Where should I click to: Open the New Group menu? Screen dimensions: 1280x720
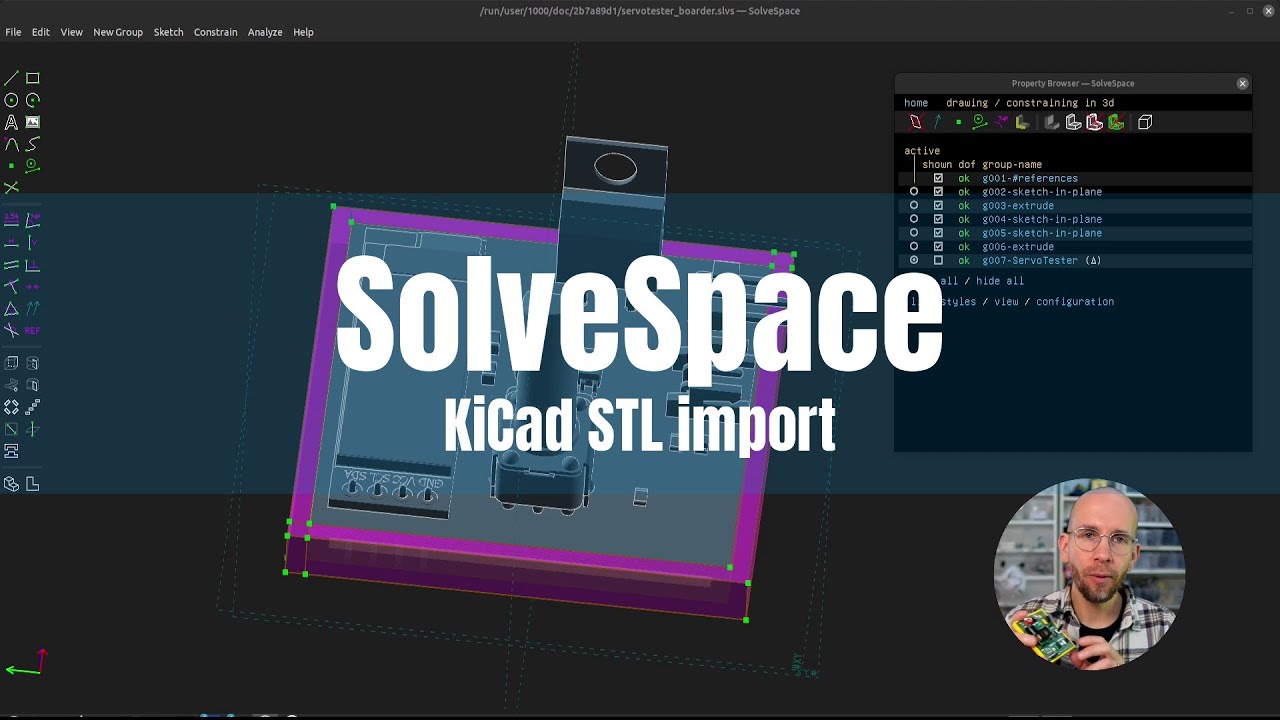[x=118, y=32]
